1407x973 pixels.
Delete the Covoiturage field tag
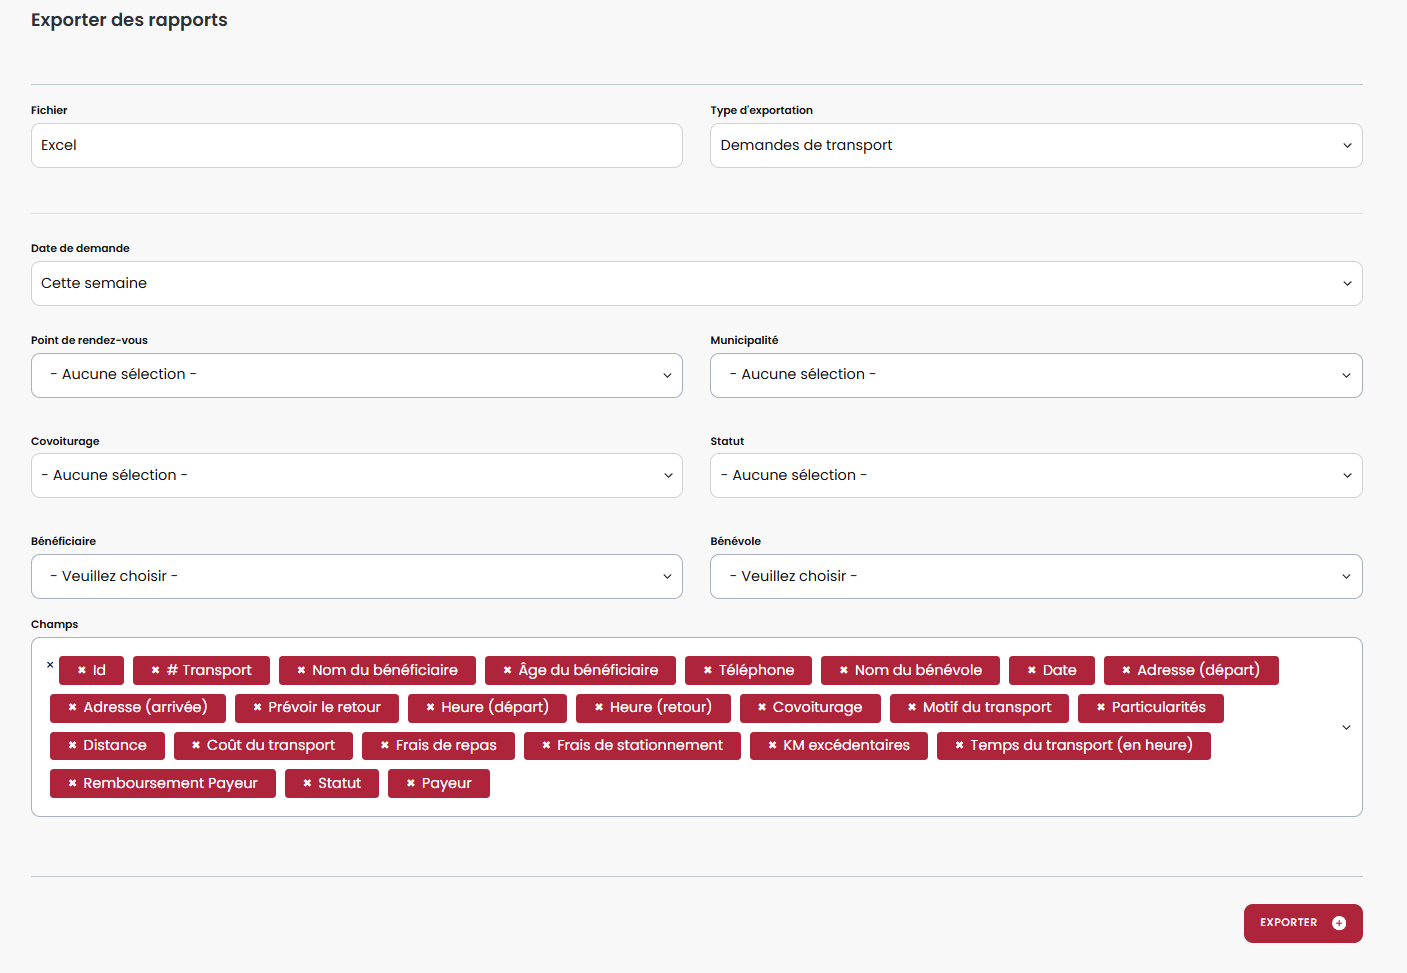(762, 708)
